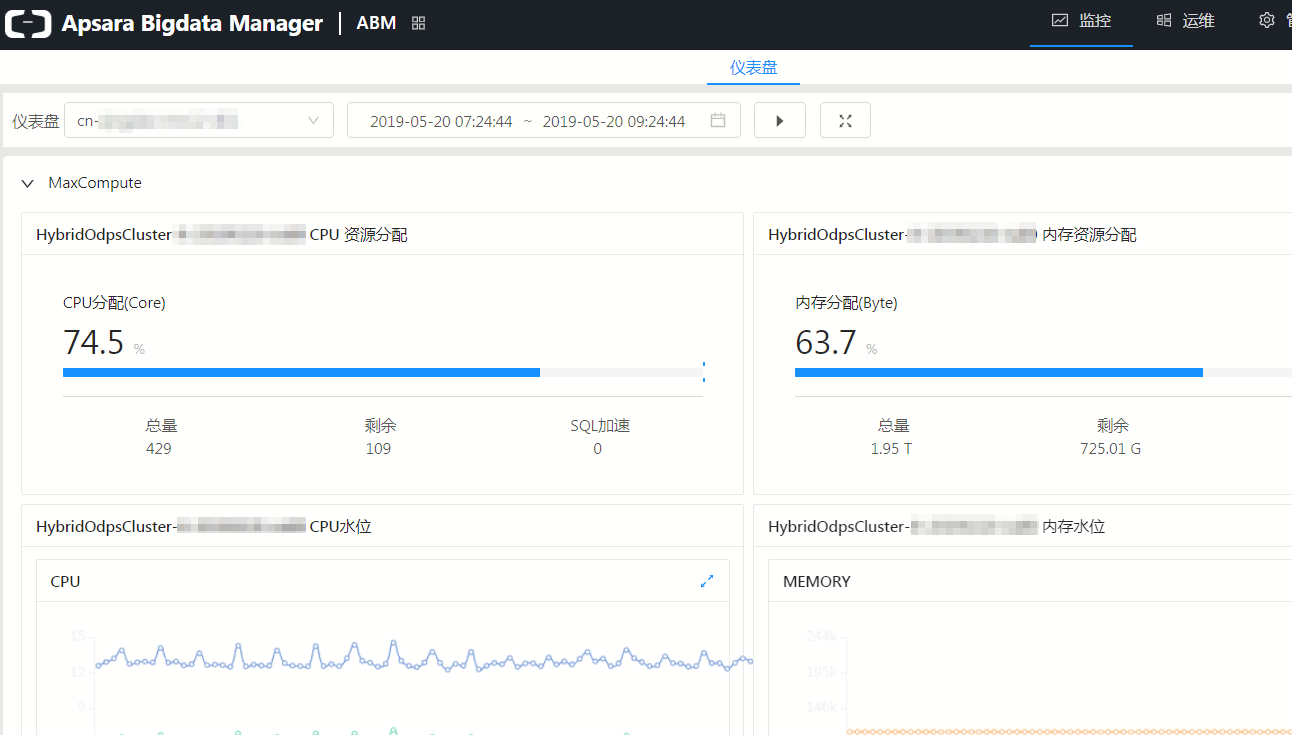Click the calendar icon in date range
Screen dimensions: 1292x735
click(x=718, y=121)
